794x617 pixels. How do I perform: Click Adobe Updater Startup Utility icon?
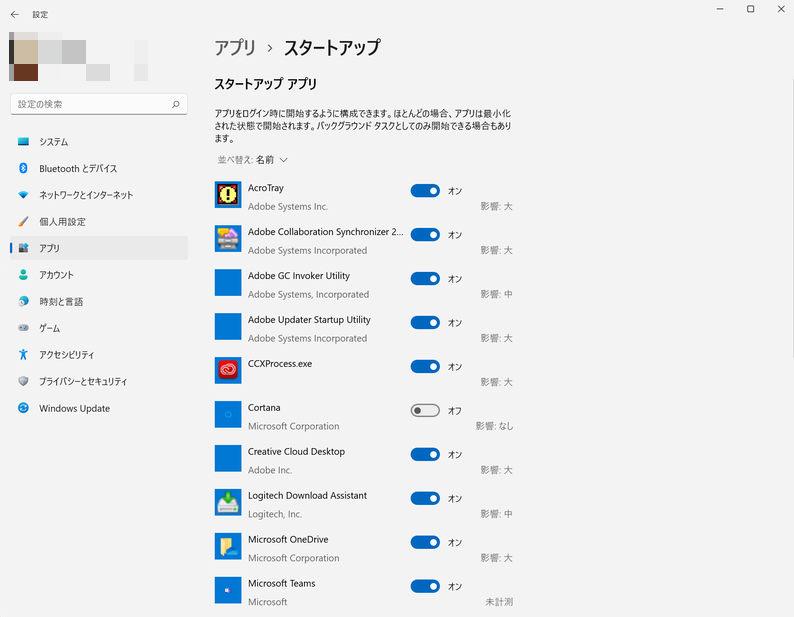(x=228, y=327)
